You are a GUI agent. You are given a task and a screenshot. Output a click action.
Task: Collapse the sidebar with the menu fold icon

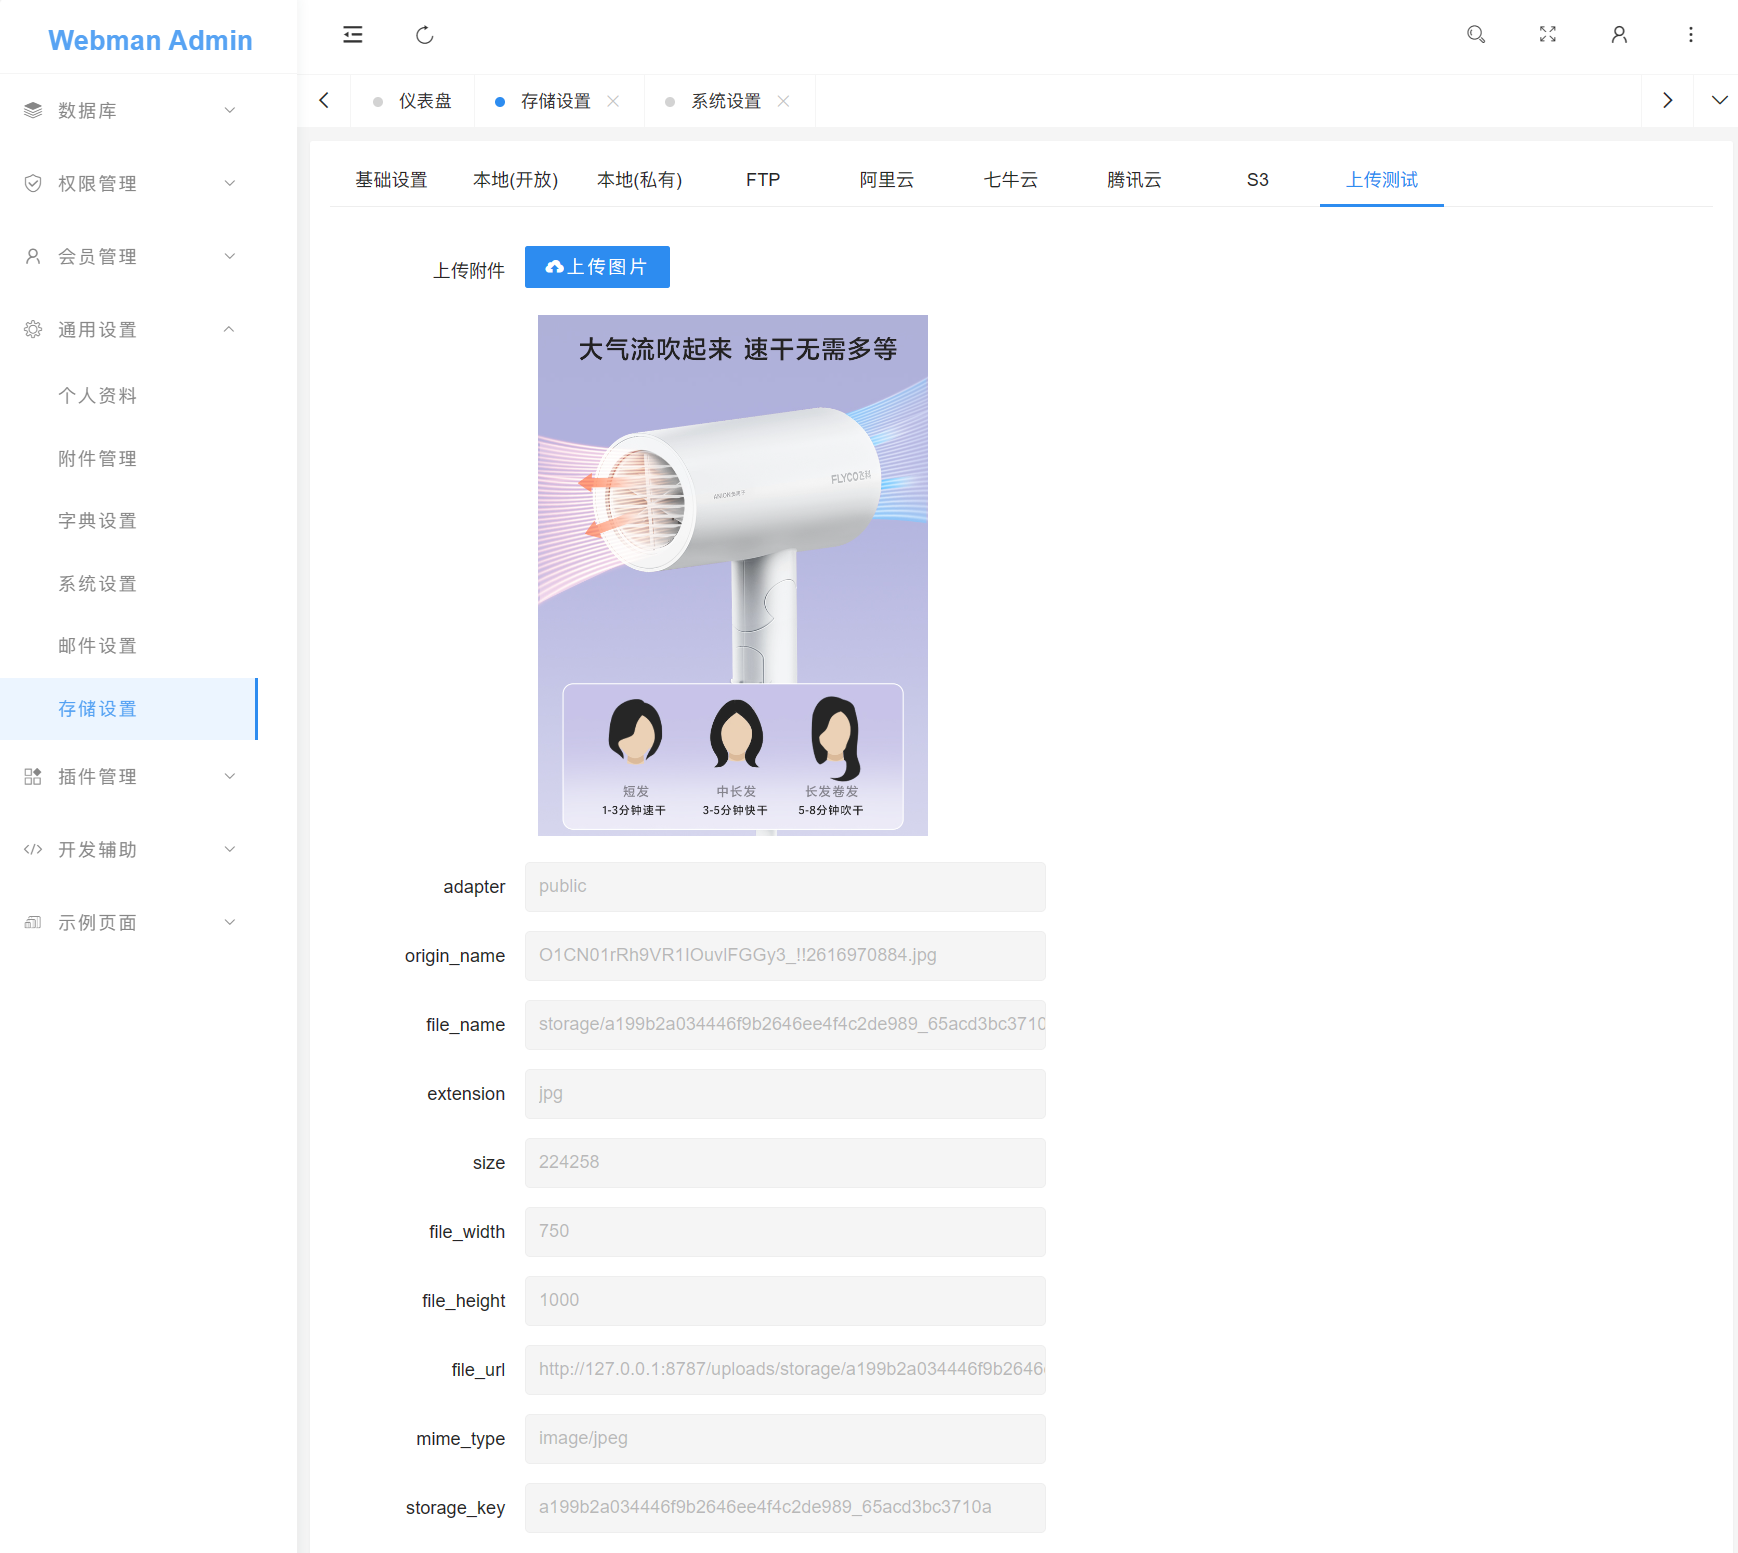[353, 35]
